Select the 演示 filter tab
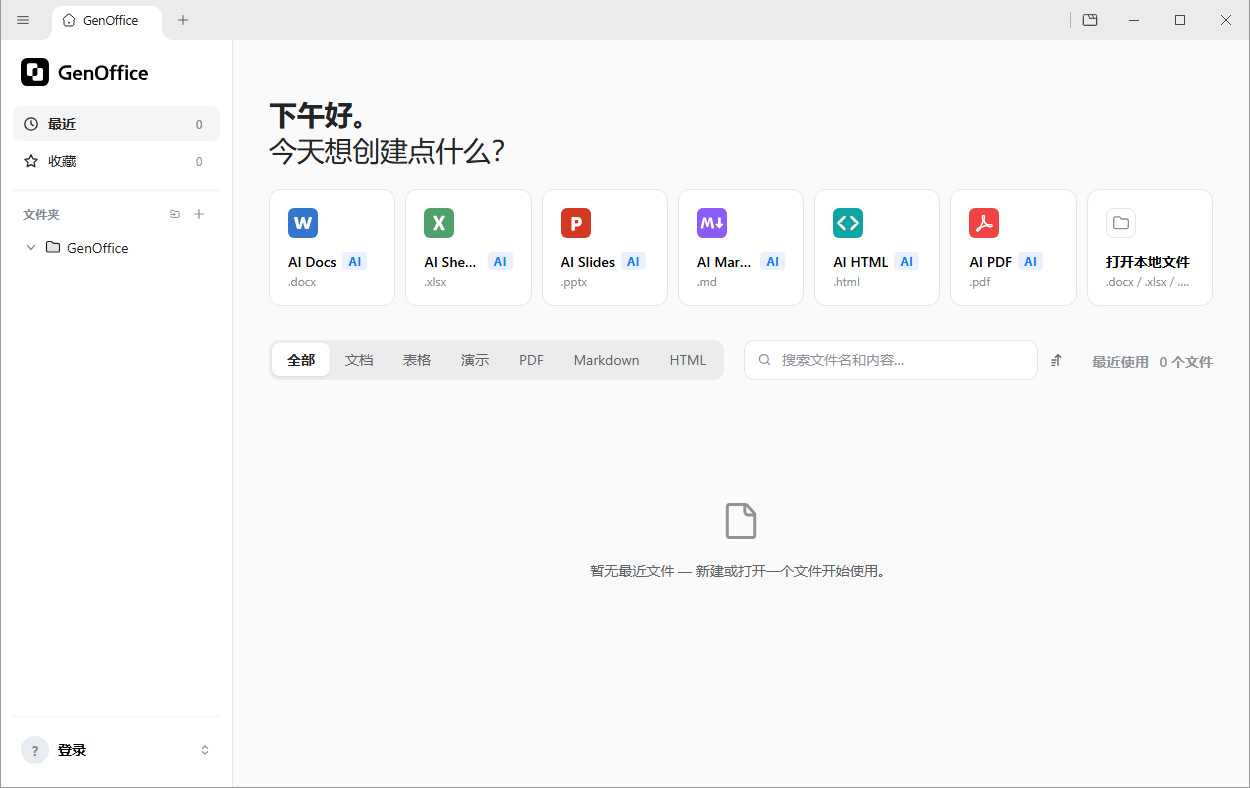1250x788 pixels. tap(475, 360)
